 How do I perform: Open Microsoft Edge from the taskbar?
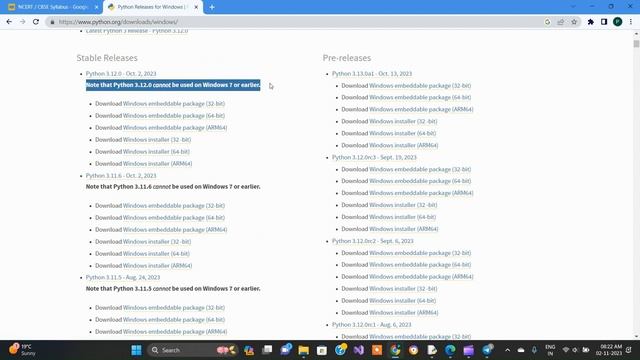(450, 350)
